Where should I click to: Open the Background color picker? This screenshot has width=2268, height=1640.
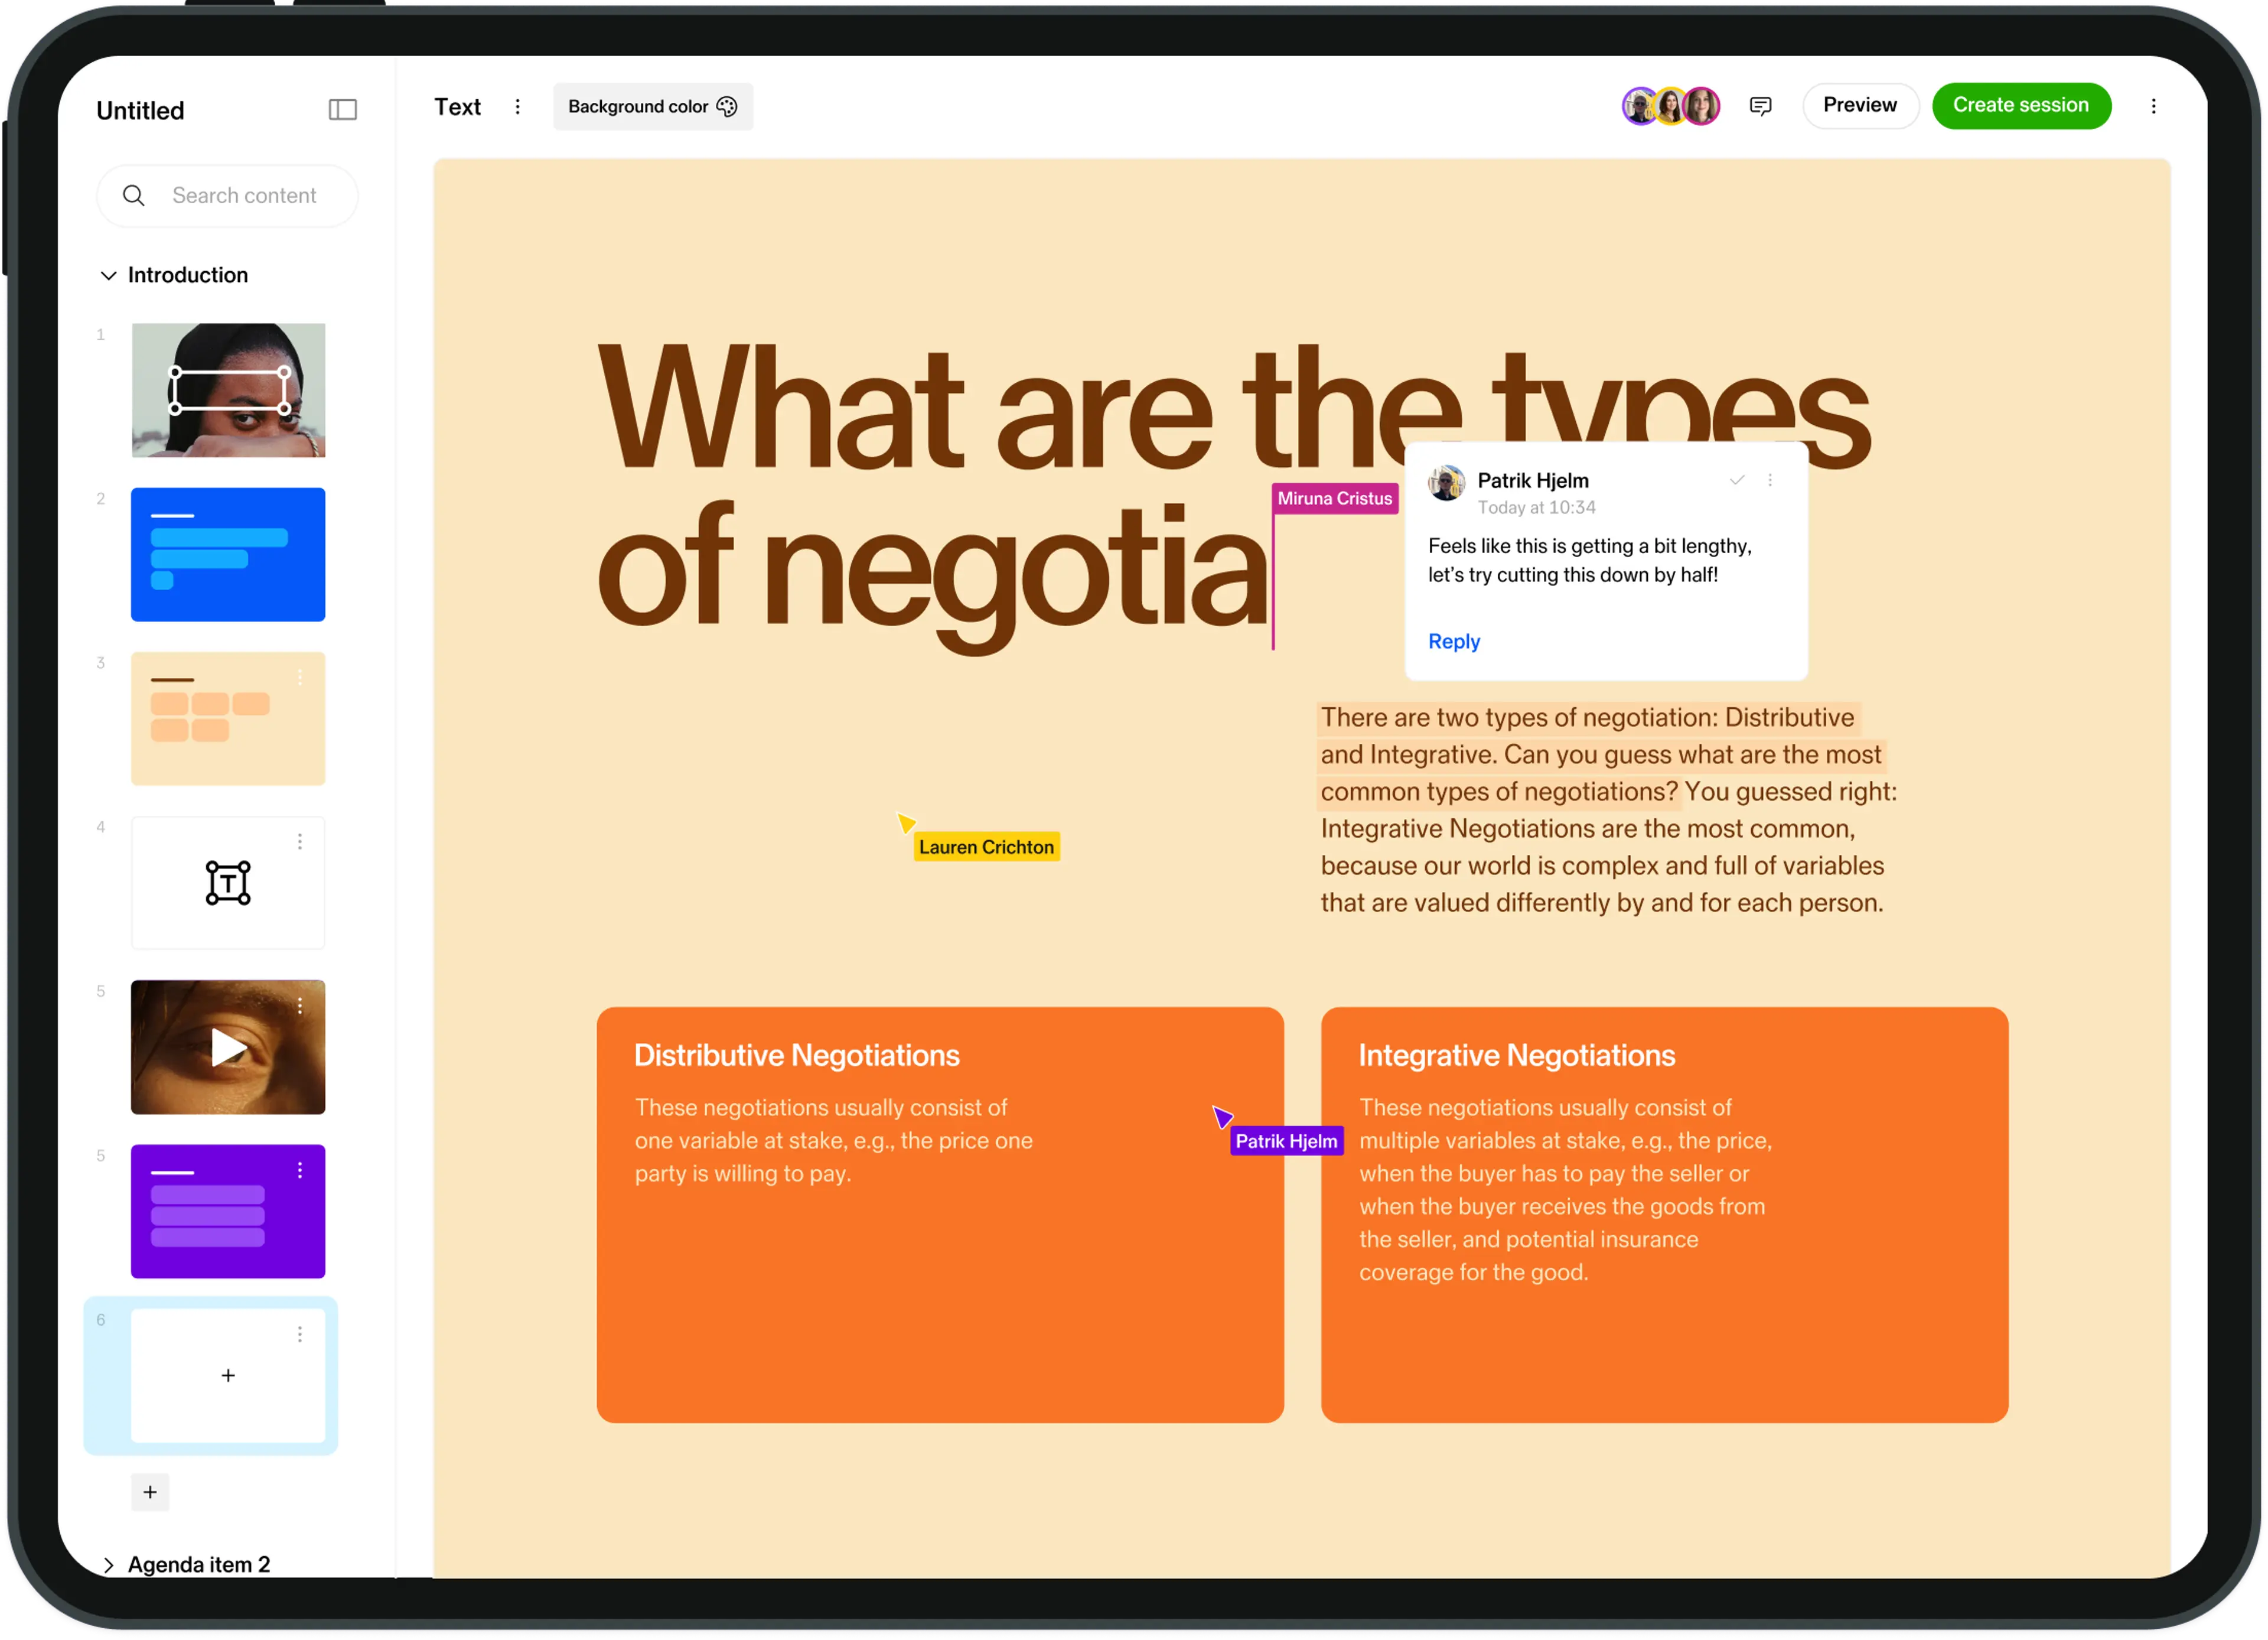point(652,107)
